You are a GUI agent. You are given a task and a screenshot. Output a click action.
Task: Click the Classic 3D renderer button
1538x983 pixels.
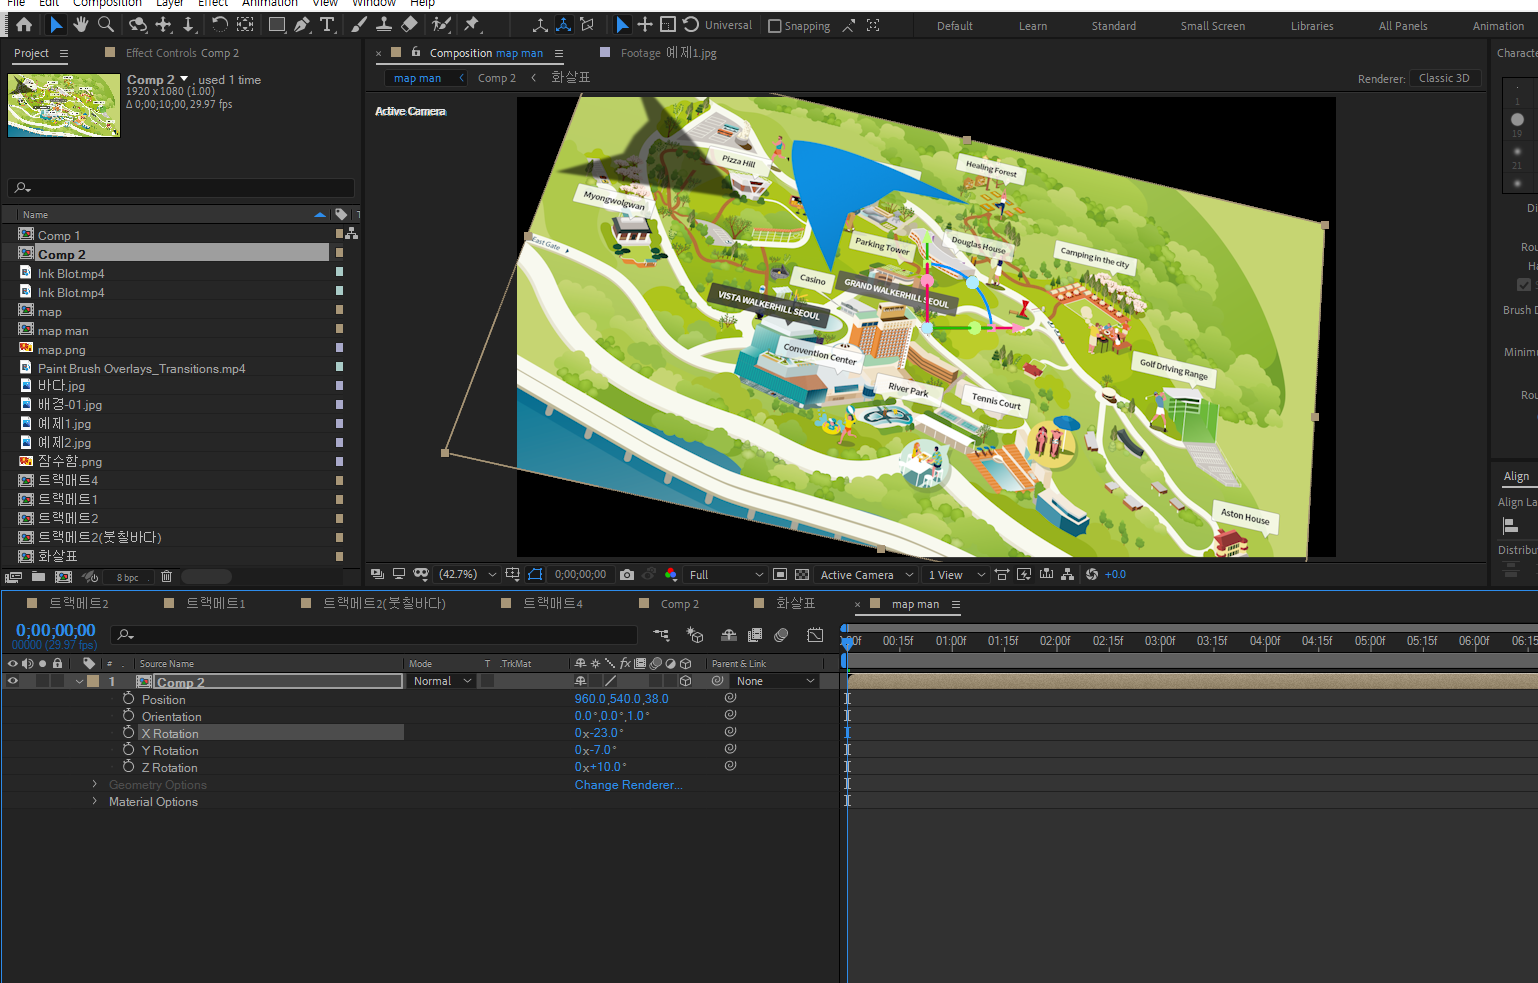point(1444,78)
